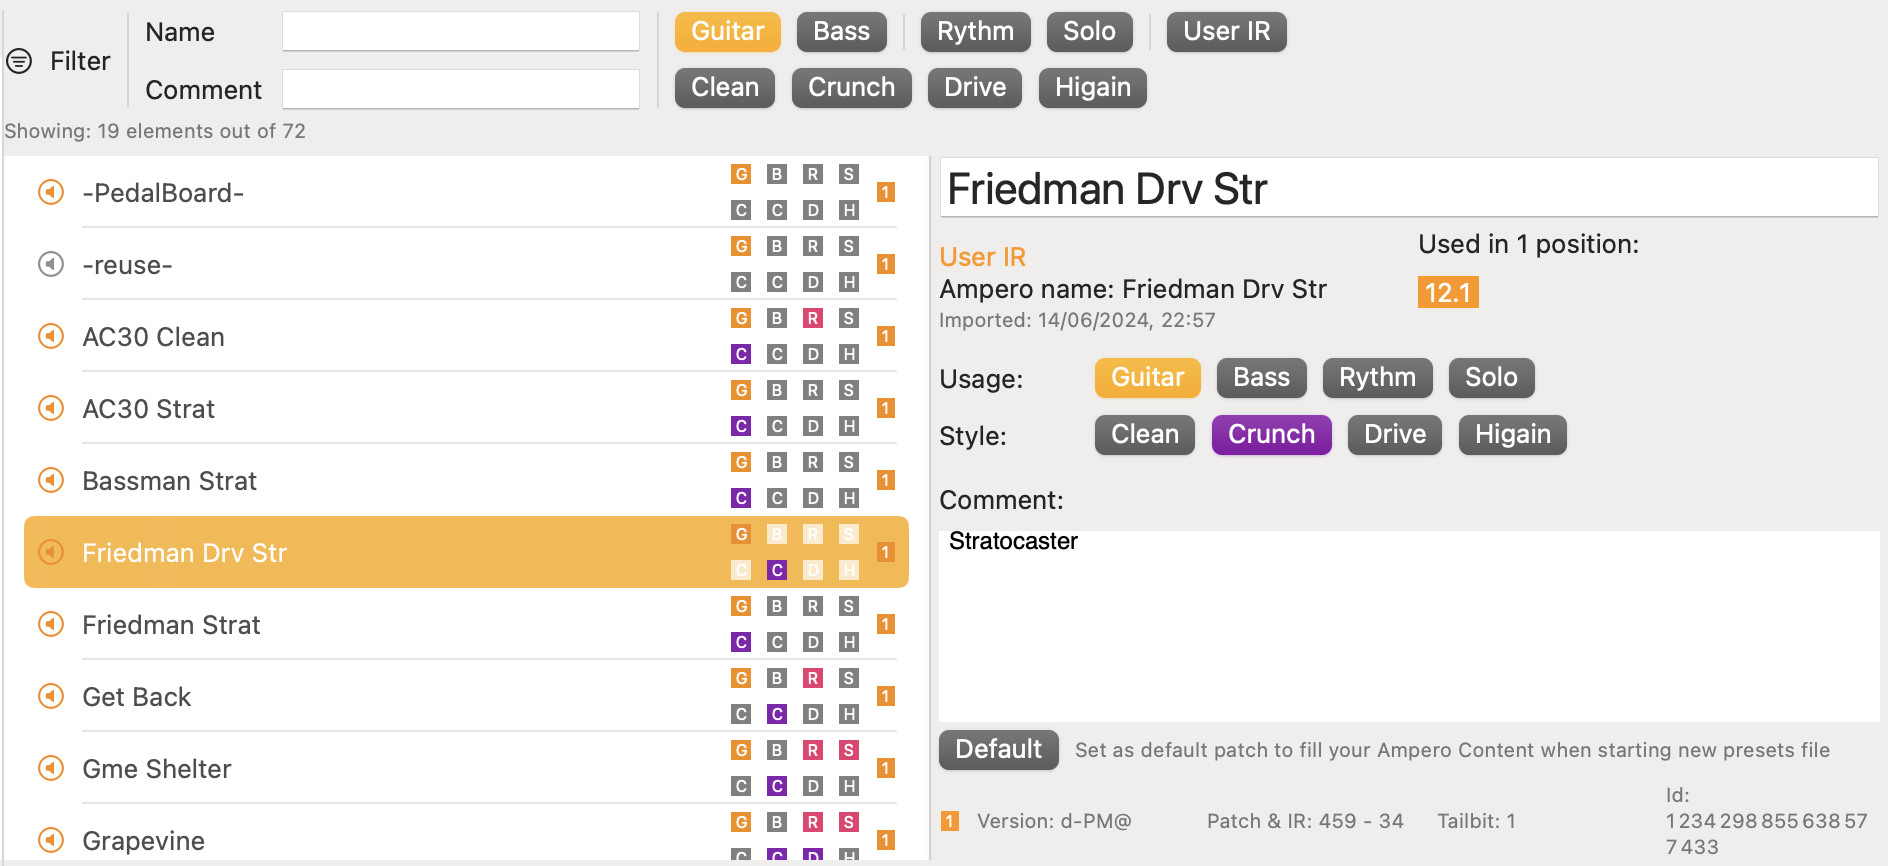1888x866 pixels.
Task: Enable the Higain filter at the top
Action: tap(1092, 88)
